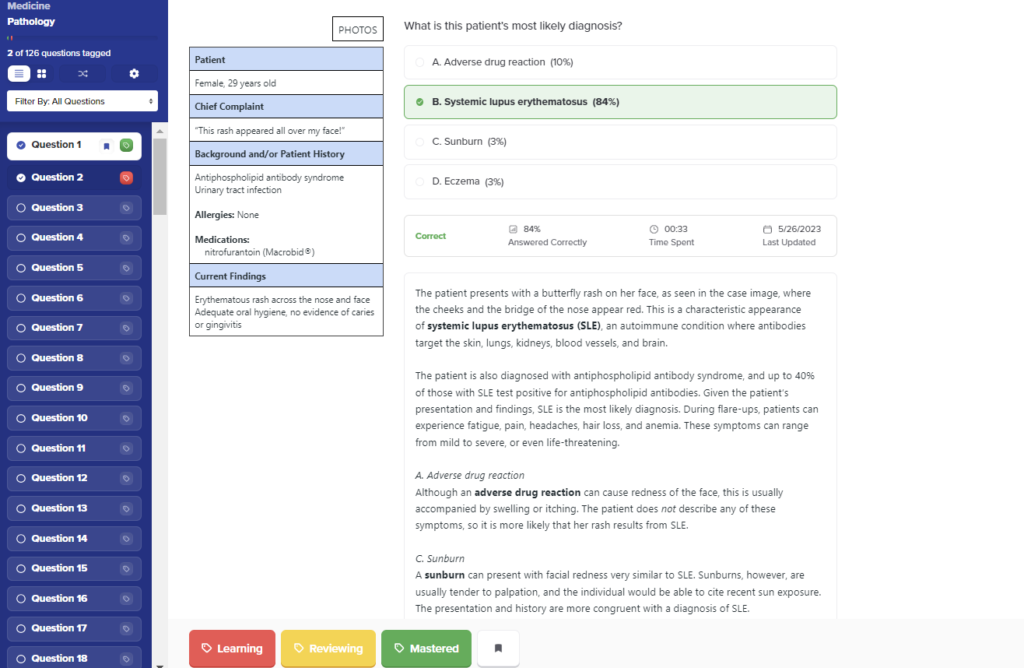
Task: Mark question as Learning
Action: click(232, 648)
